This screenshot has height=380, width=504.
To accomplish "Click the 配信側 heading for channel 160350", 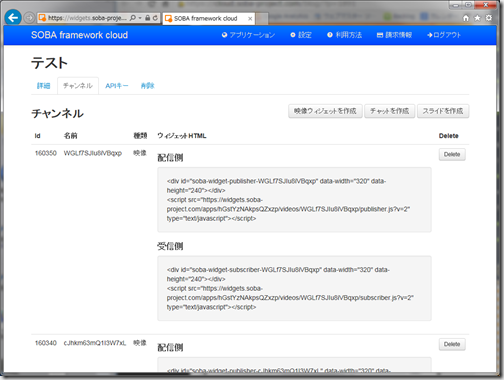I will [x=170, y=158].
